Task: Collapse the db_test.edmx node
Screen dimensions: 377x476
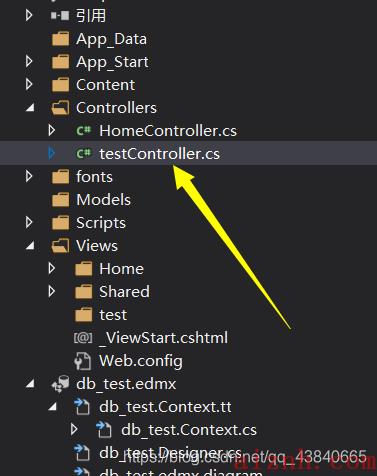Action: (x=30, y=384)
